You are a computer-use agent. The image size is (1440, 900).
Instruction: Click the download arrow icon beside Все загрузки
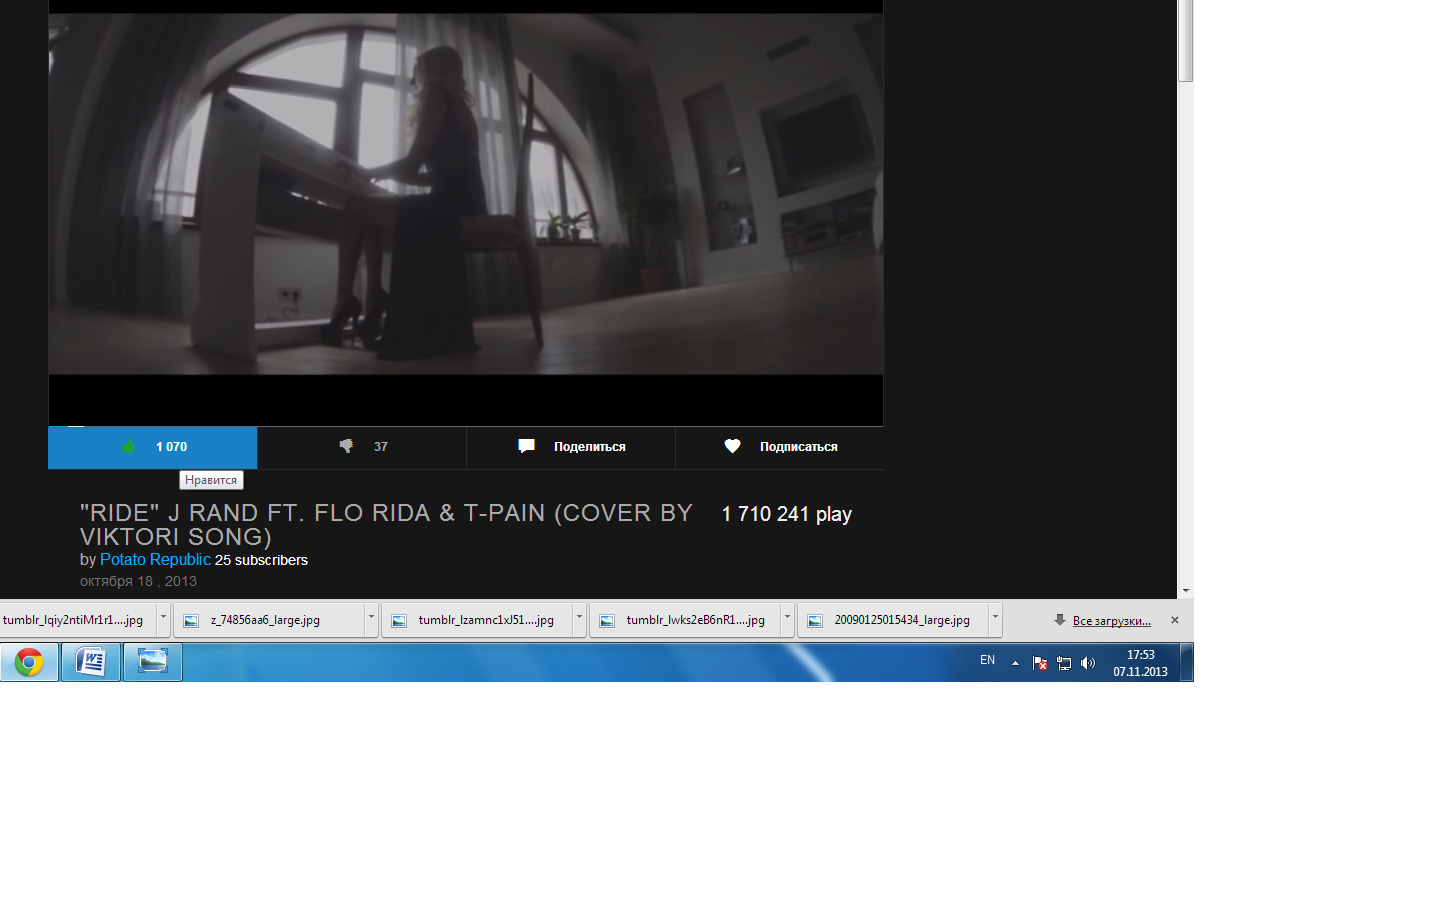coord(1060,620)
